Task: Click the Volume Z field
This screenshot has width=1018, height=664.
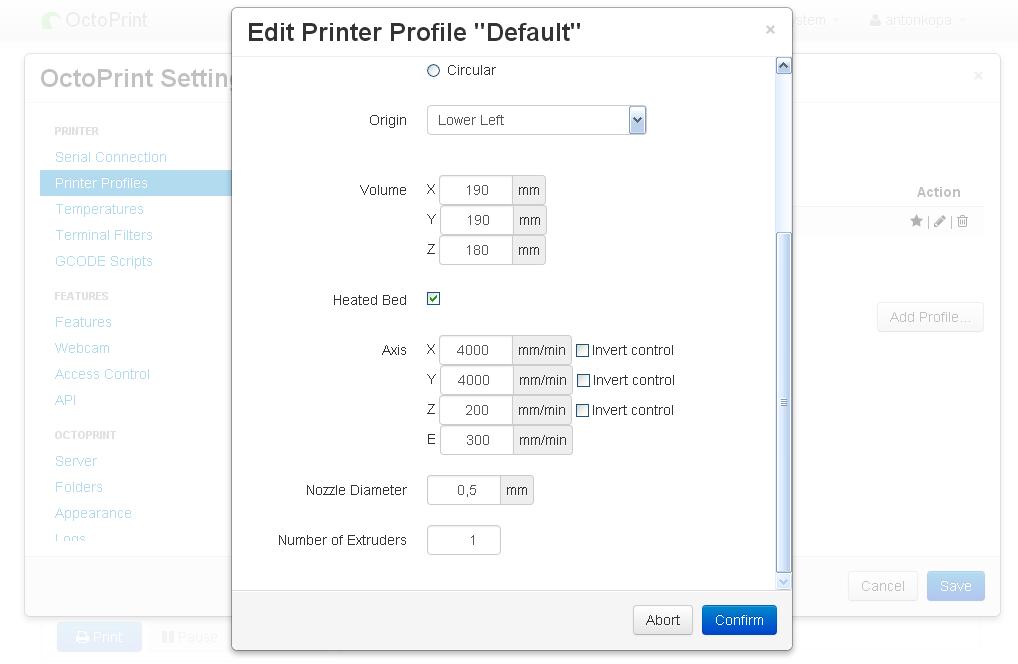Action: coord(476,250)
